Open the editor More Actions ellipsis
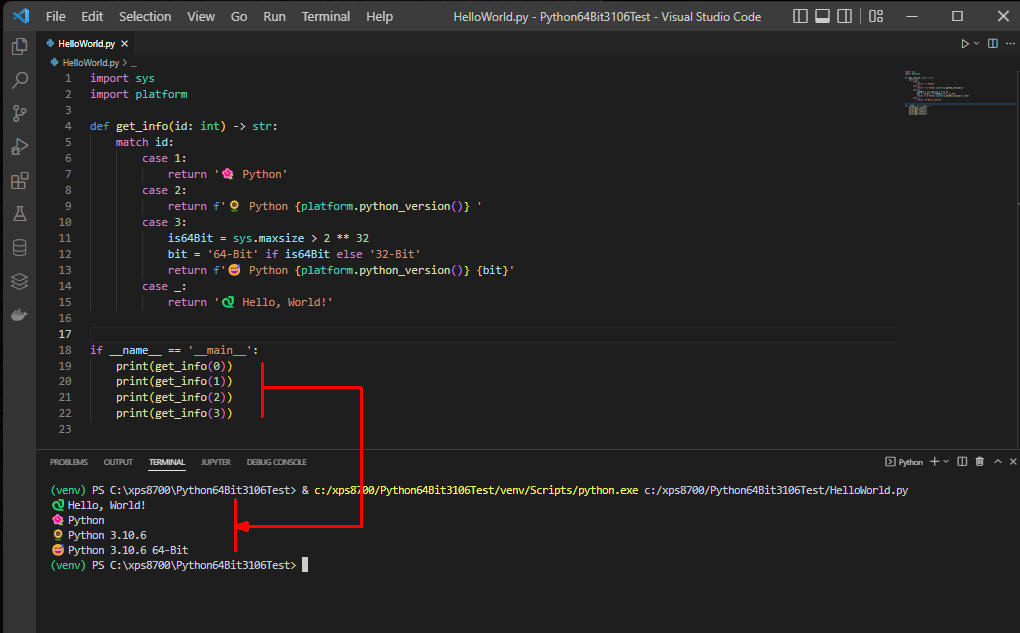This screenshot has height=633, width=1020. [x=1010, y=44]
